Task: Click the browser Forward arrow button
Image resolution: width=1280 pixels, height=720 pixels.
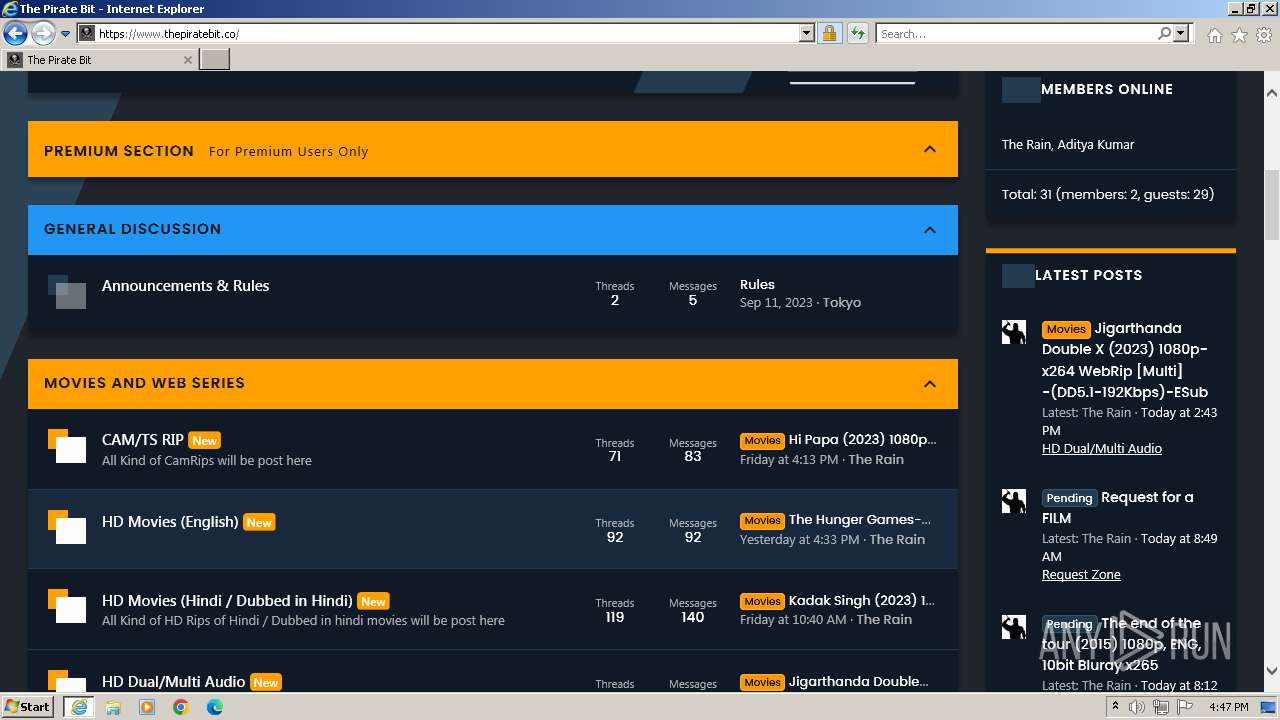Action: [43, 34]
